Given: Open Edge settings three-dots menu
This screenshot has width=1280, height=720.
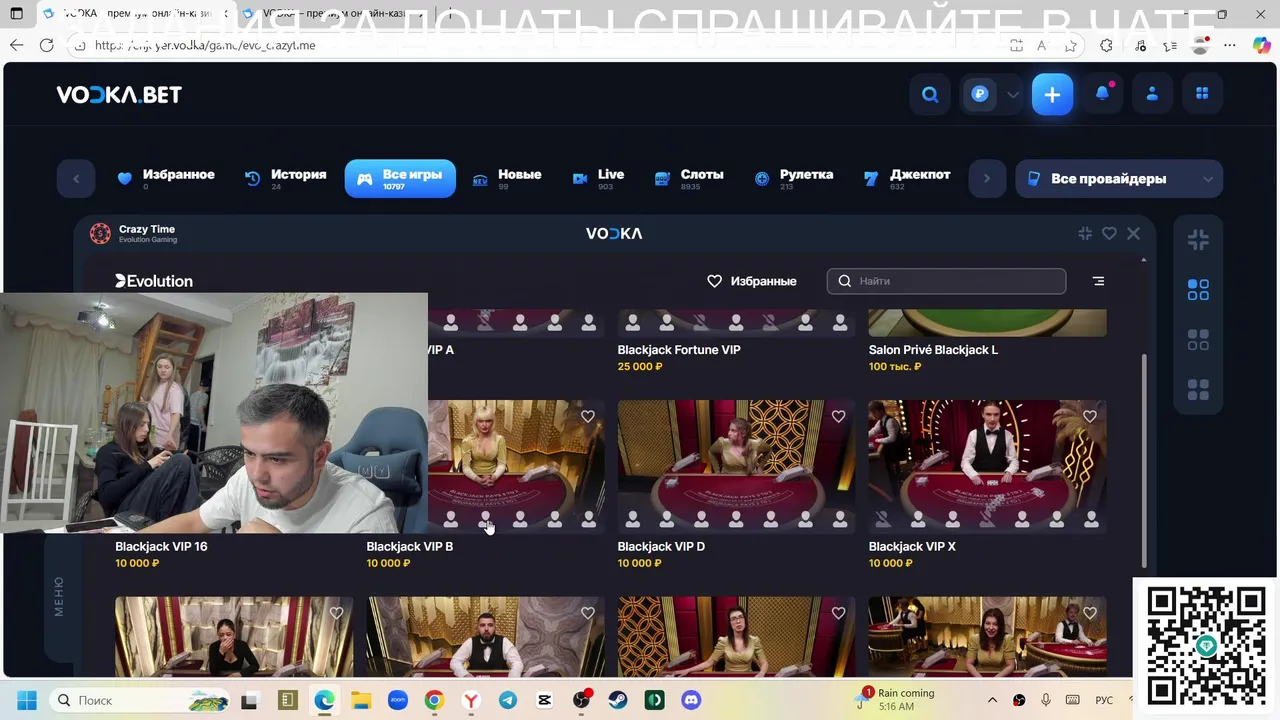Looking at the screenshot, I should (x=1230, y=45).
